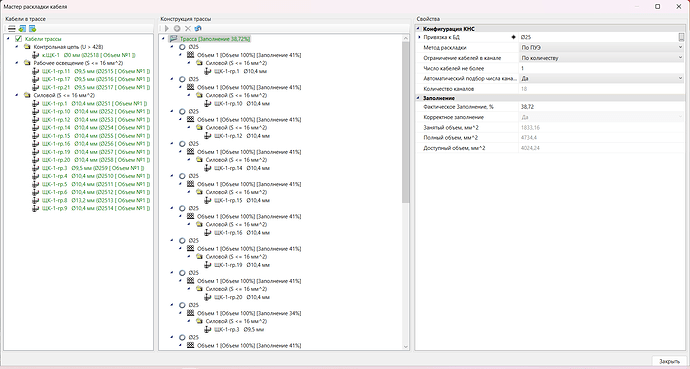Click the play arrow icon in Конструкция трассы toolbar
The image size is (690, 369).
[x=167, y=29]
